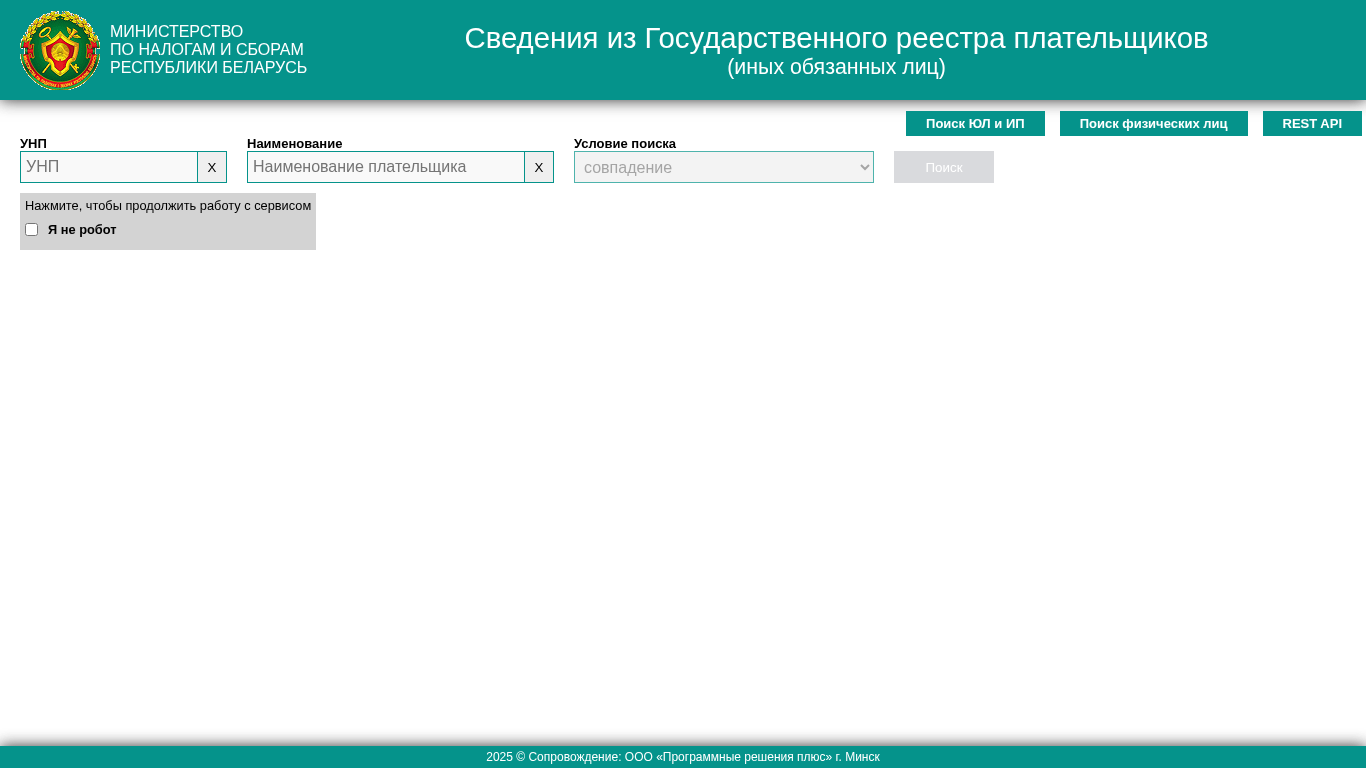
Task: Click the arrow of the совпадение combo box
Action: [864, 167]
